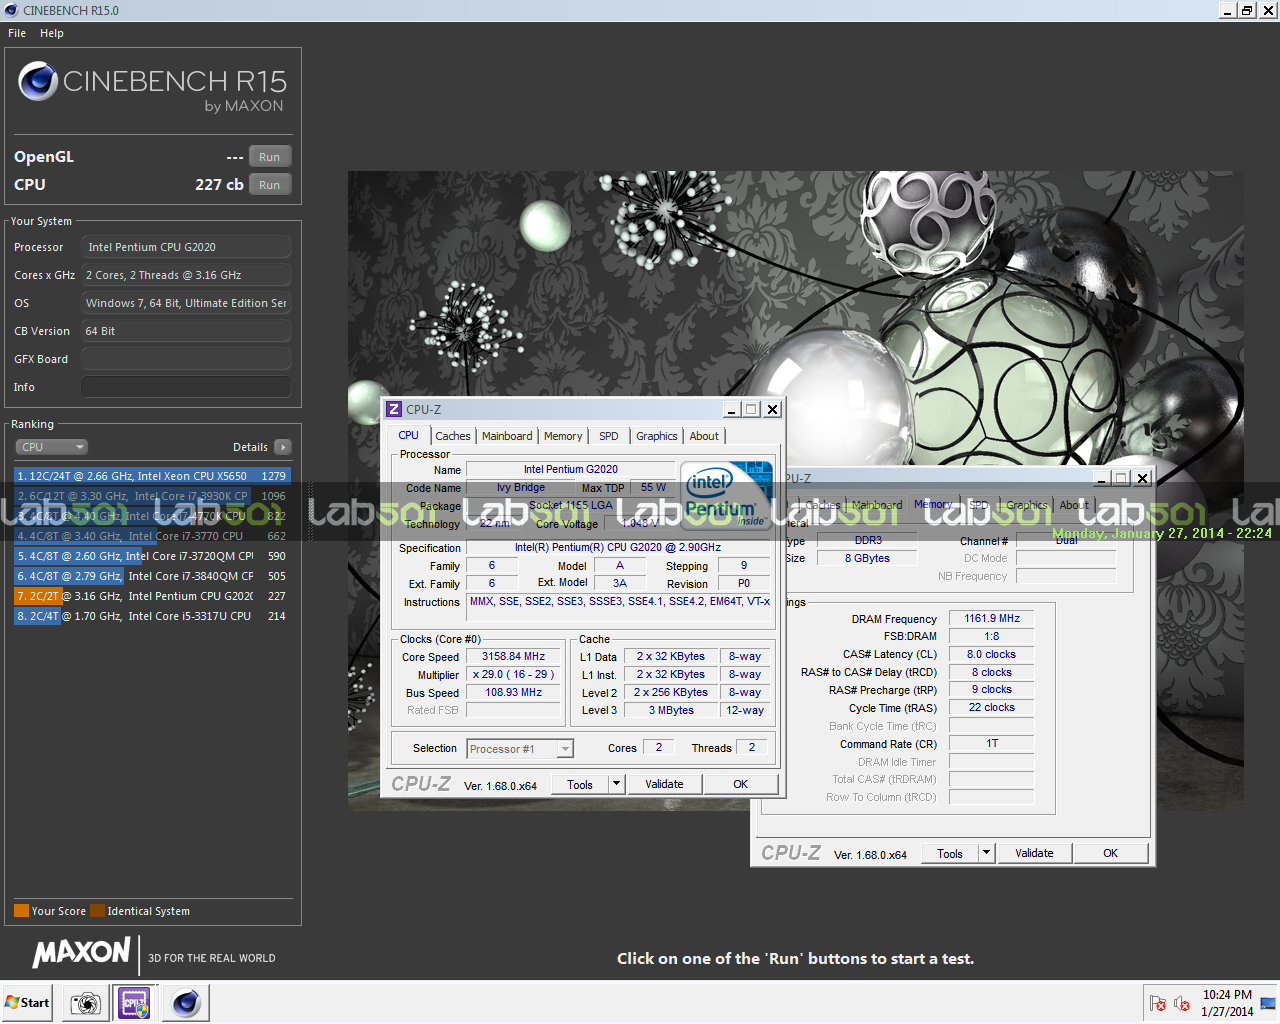Select ranking row Core i7-3840QM

coord(152,576)
